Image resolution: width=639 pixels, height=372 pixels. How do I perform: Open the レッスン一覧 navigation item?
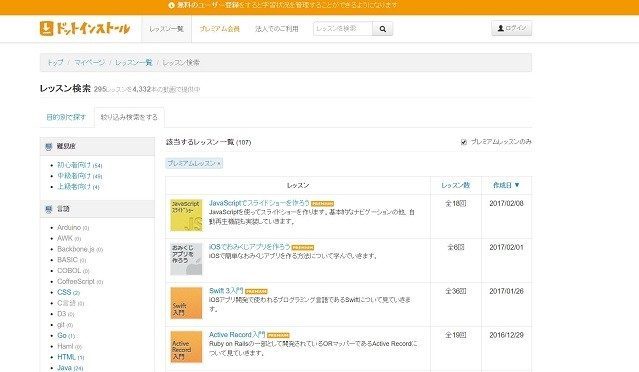point(166,29)
